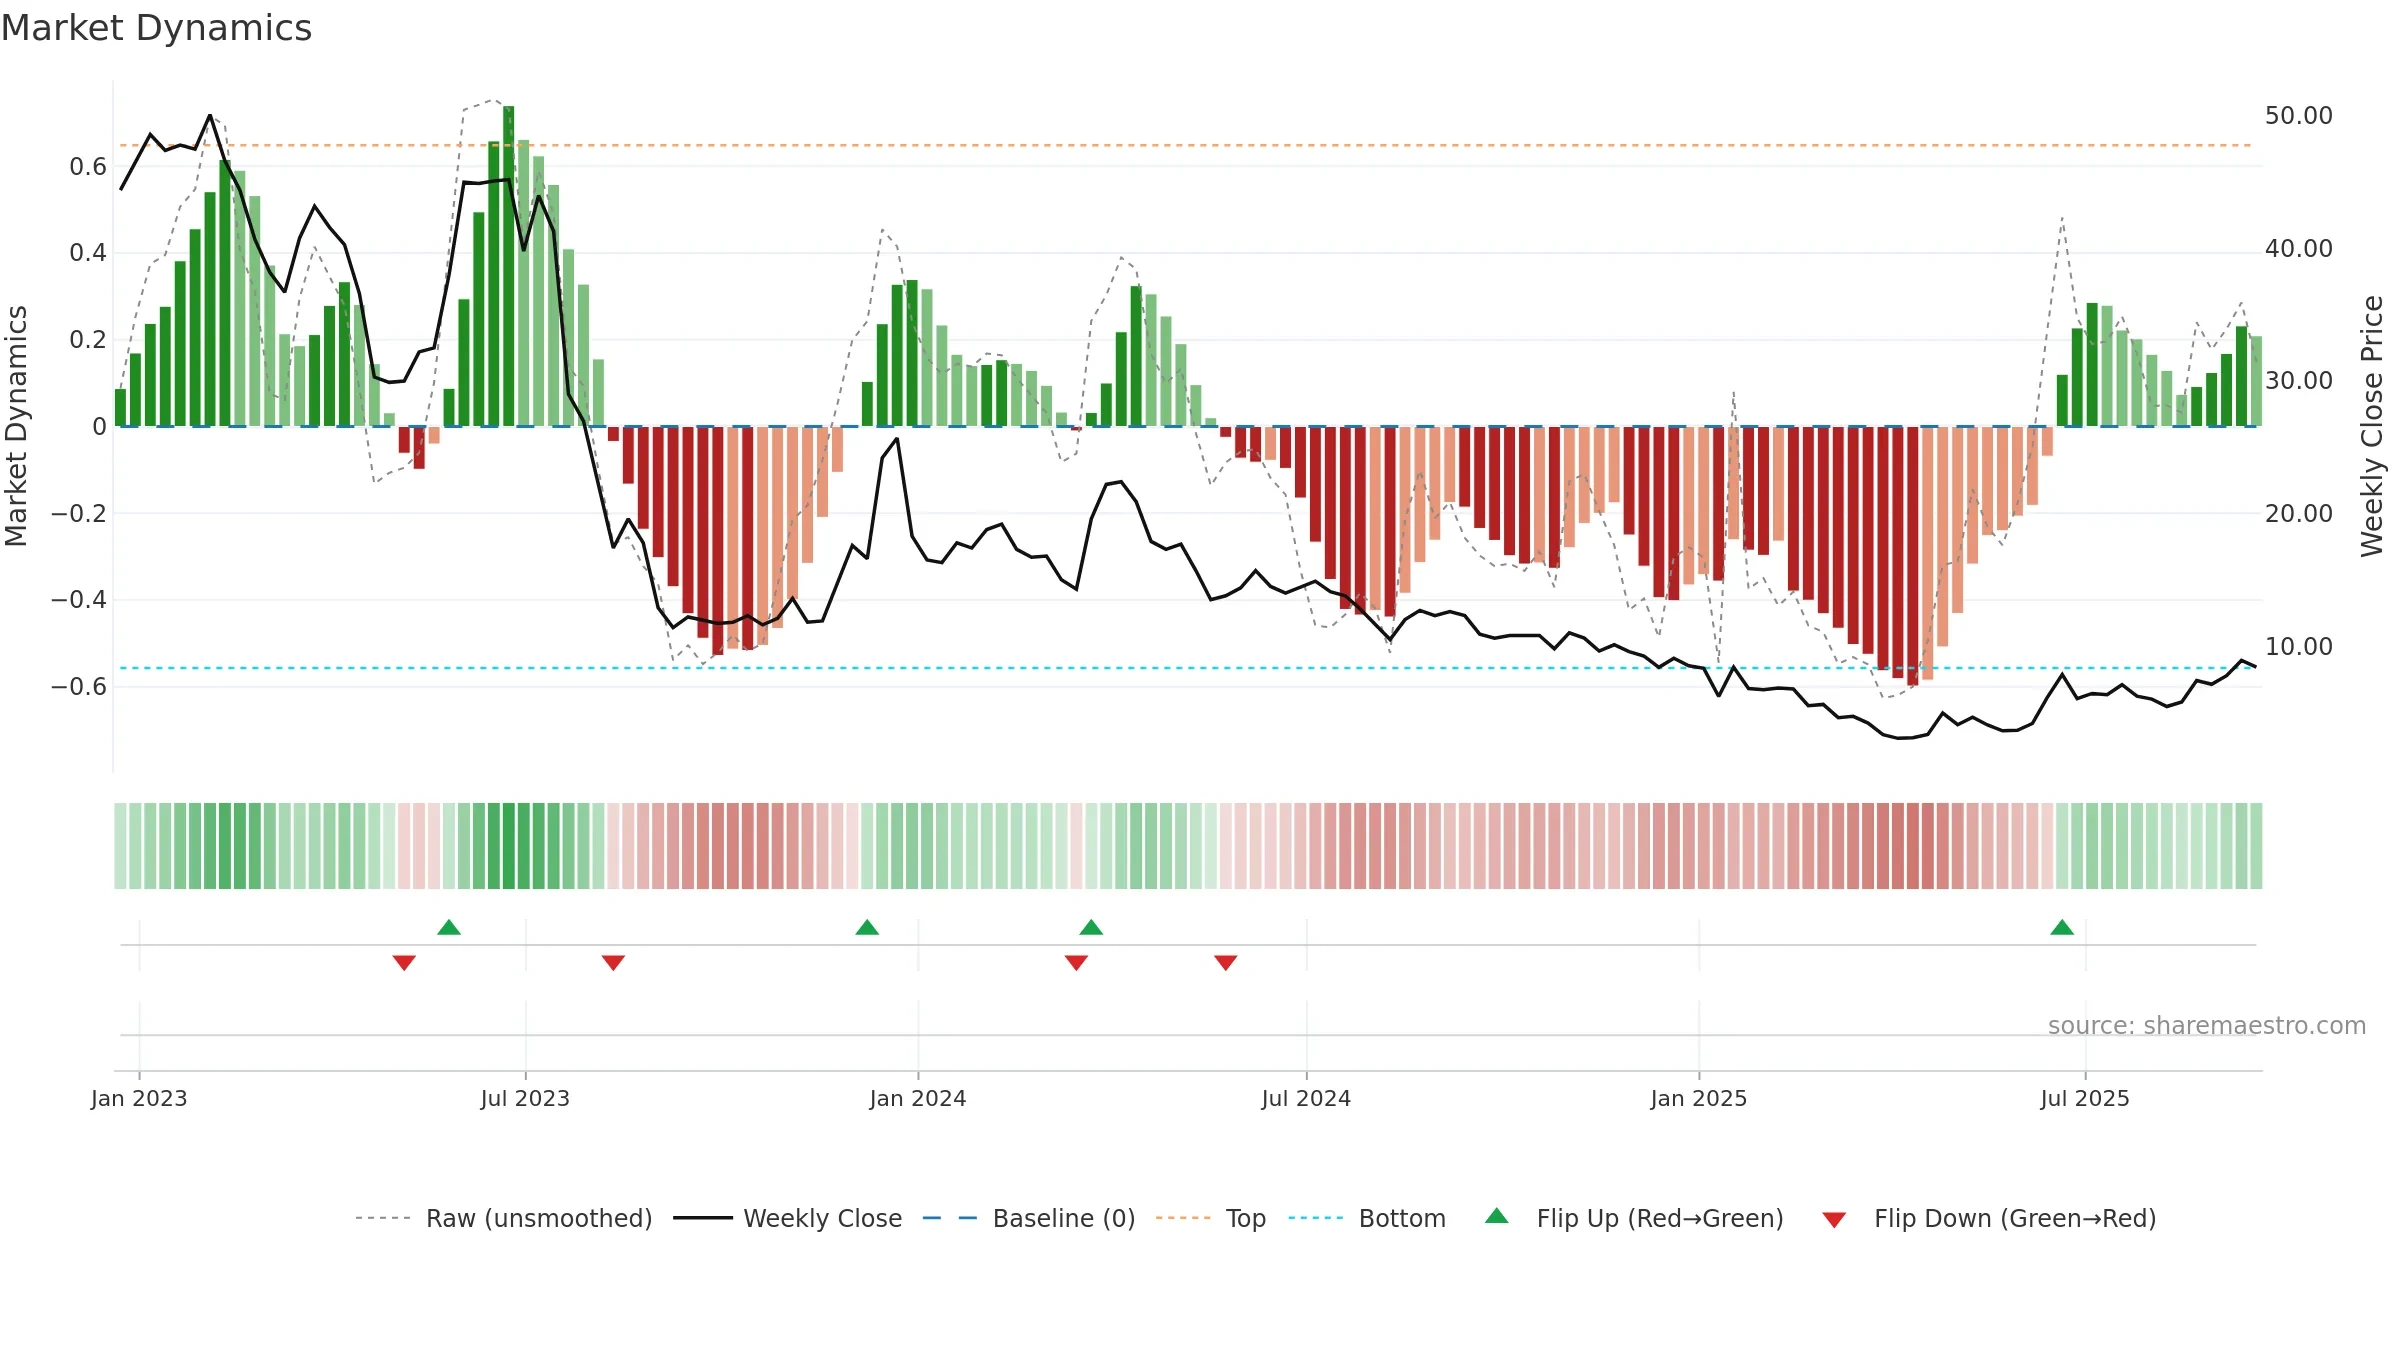Click the Jan 2025 x-axis label

pos(1699,1098)
